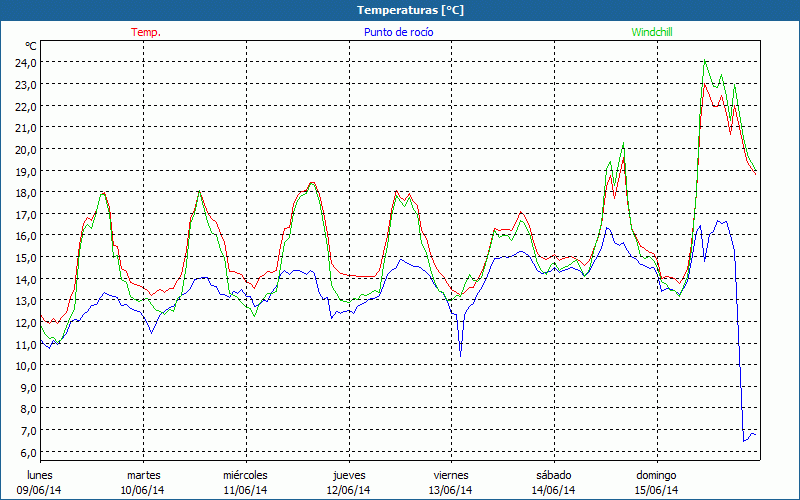Screen dimensions: 800x500
Task: Select the viernes day label
Action: pyautogui.click(x=450, y=474)
